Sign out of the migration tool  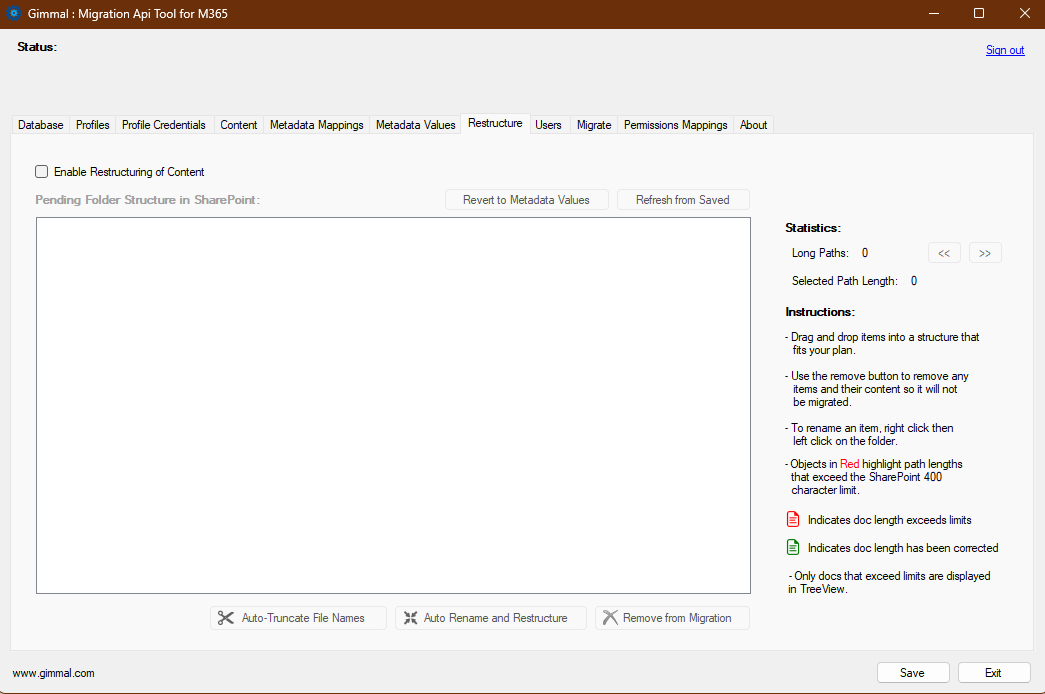(1004, 49)
